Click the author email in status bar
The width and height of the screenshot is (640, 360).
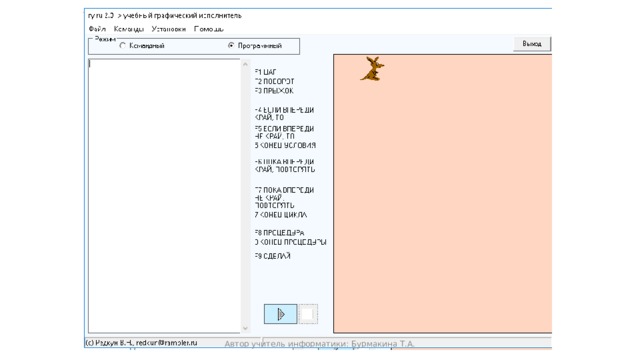167,343
